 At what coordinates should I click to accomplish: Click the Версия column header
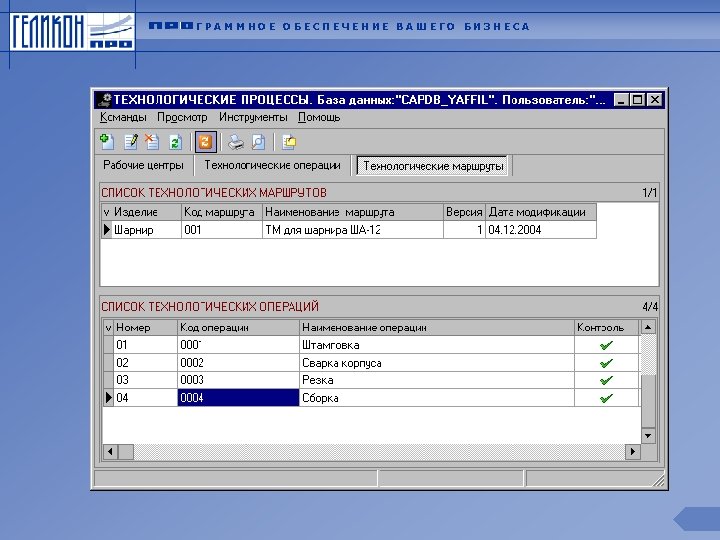click(x=464, y=212)
